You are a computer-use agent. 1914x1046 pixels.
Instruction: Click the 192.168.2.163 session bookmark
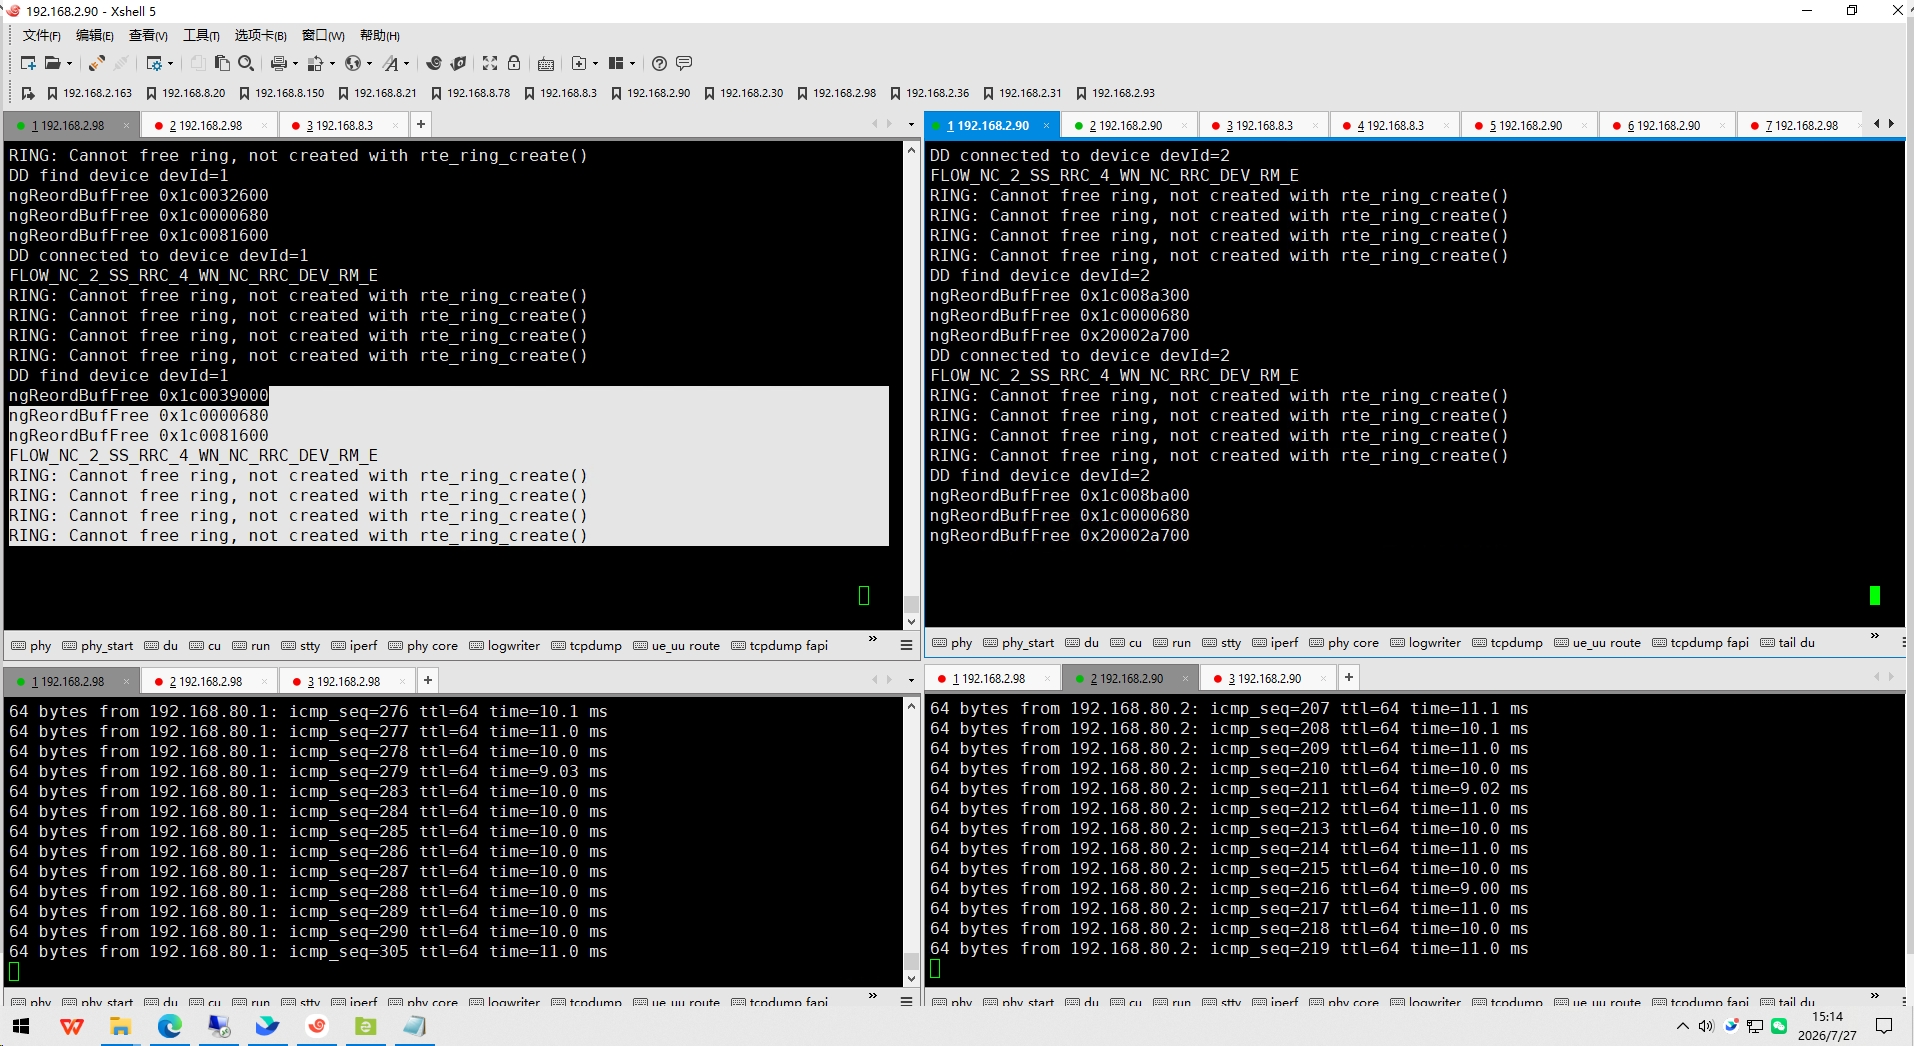click(x=90, y=93)
